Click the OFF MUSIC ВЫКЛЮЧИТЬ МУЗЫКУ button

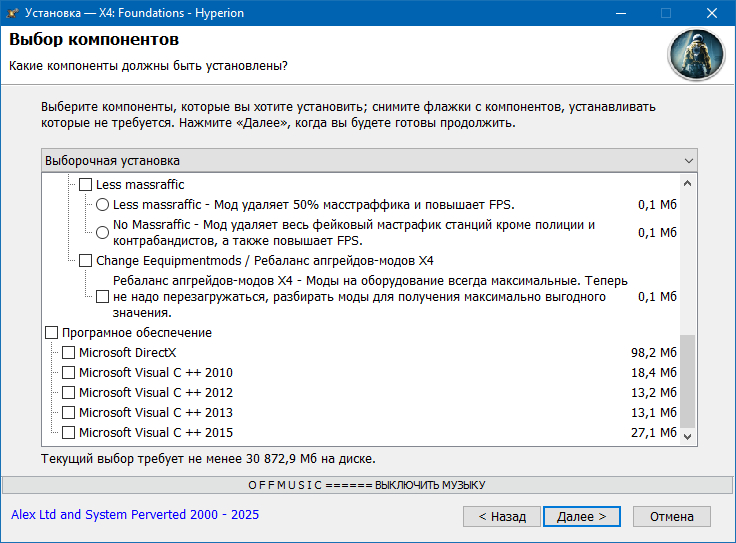367,485
